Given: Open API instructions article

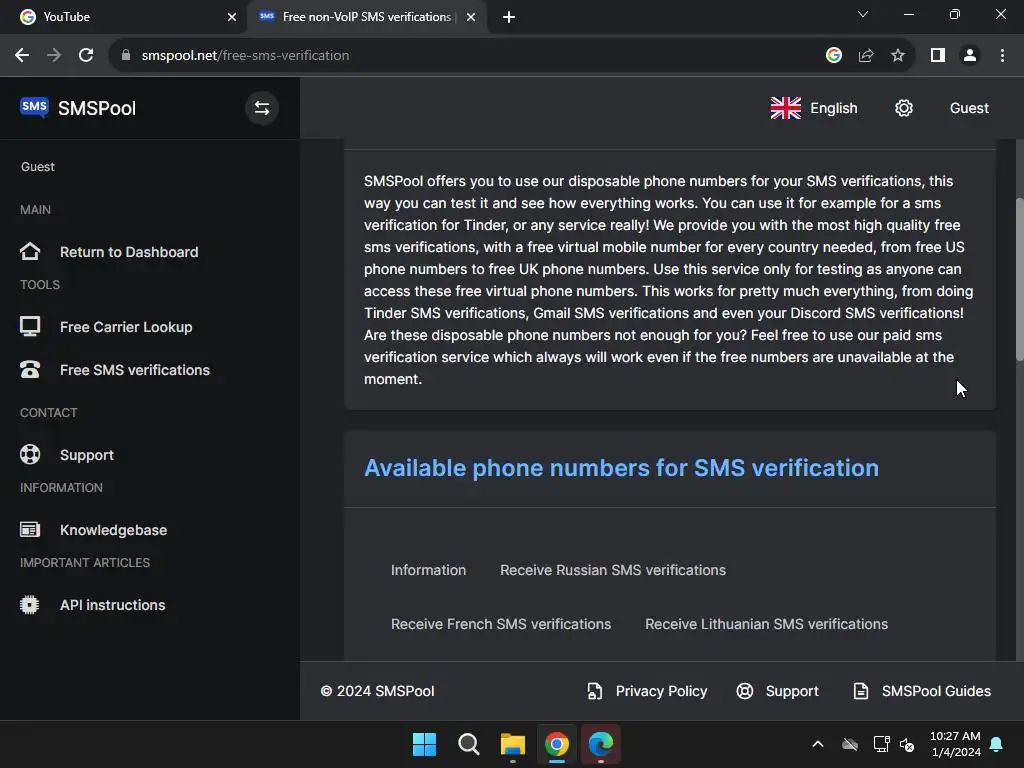Looking at the screenshot, I should [112, 605].
